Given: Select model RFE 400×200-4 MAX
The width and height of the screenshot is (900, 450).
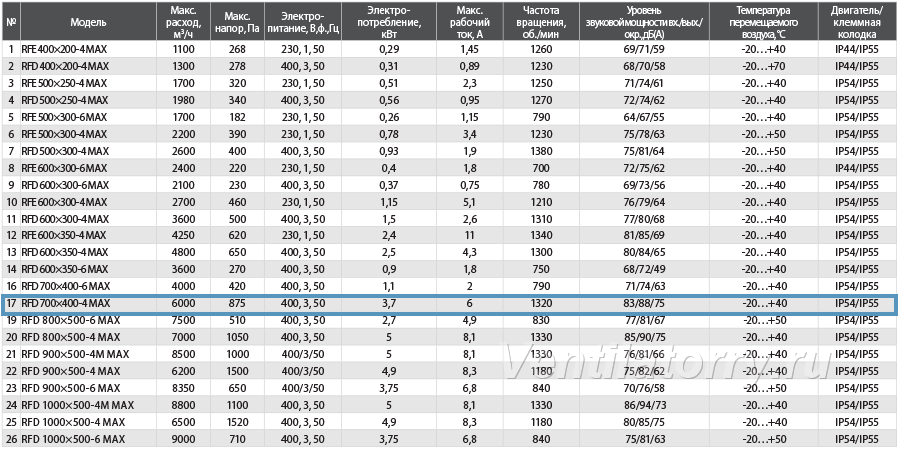Looking at the screenshot, I should tap(88, 49).
